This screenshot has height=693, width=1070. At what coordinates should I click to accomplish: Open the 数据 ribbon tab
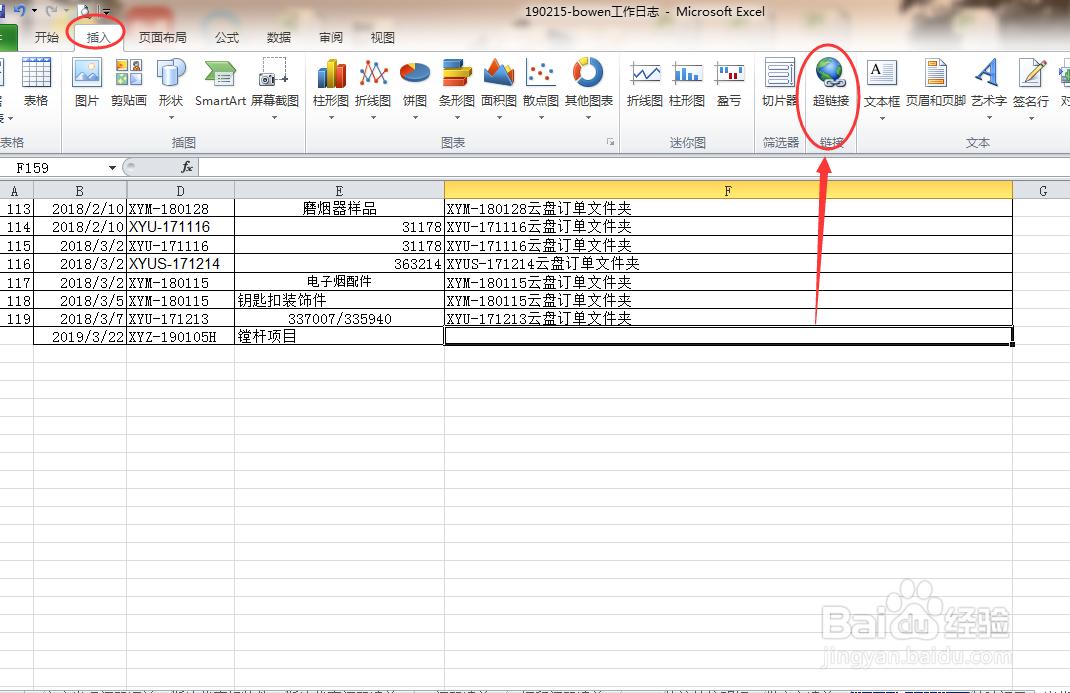point(278,36)
